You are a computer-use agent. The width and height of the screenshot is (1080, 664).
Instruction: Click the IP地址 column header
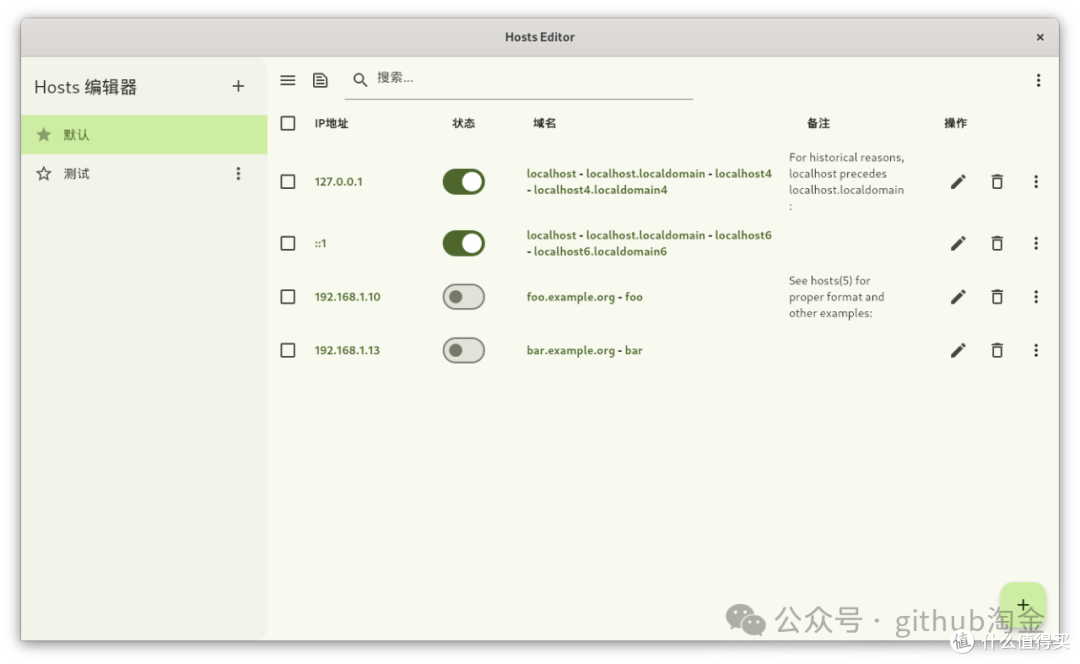(x=331, y=123)
